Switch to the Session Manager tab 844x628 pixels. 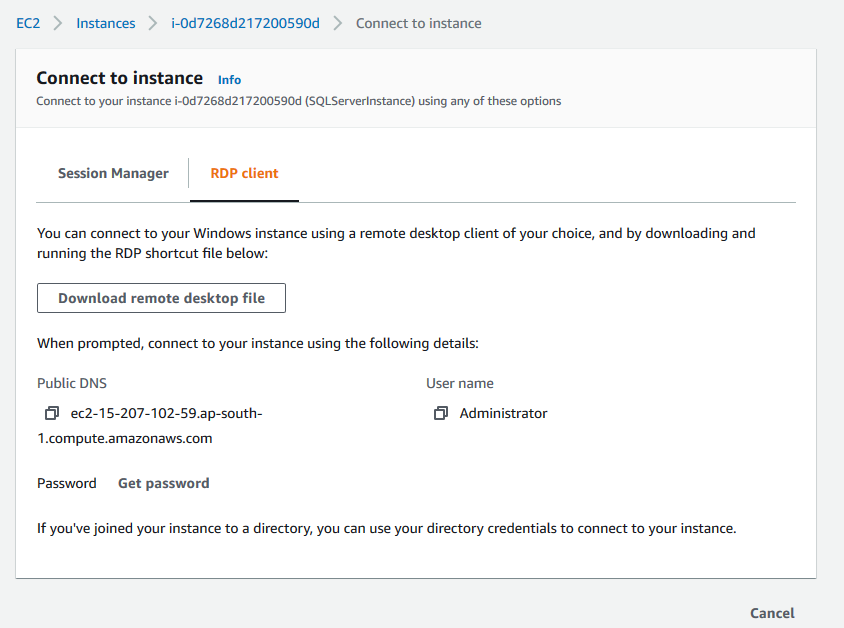click(113, 173)
